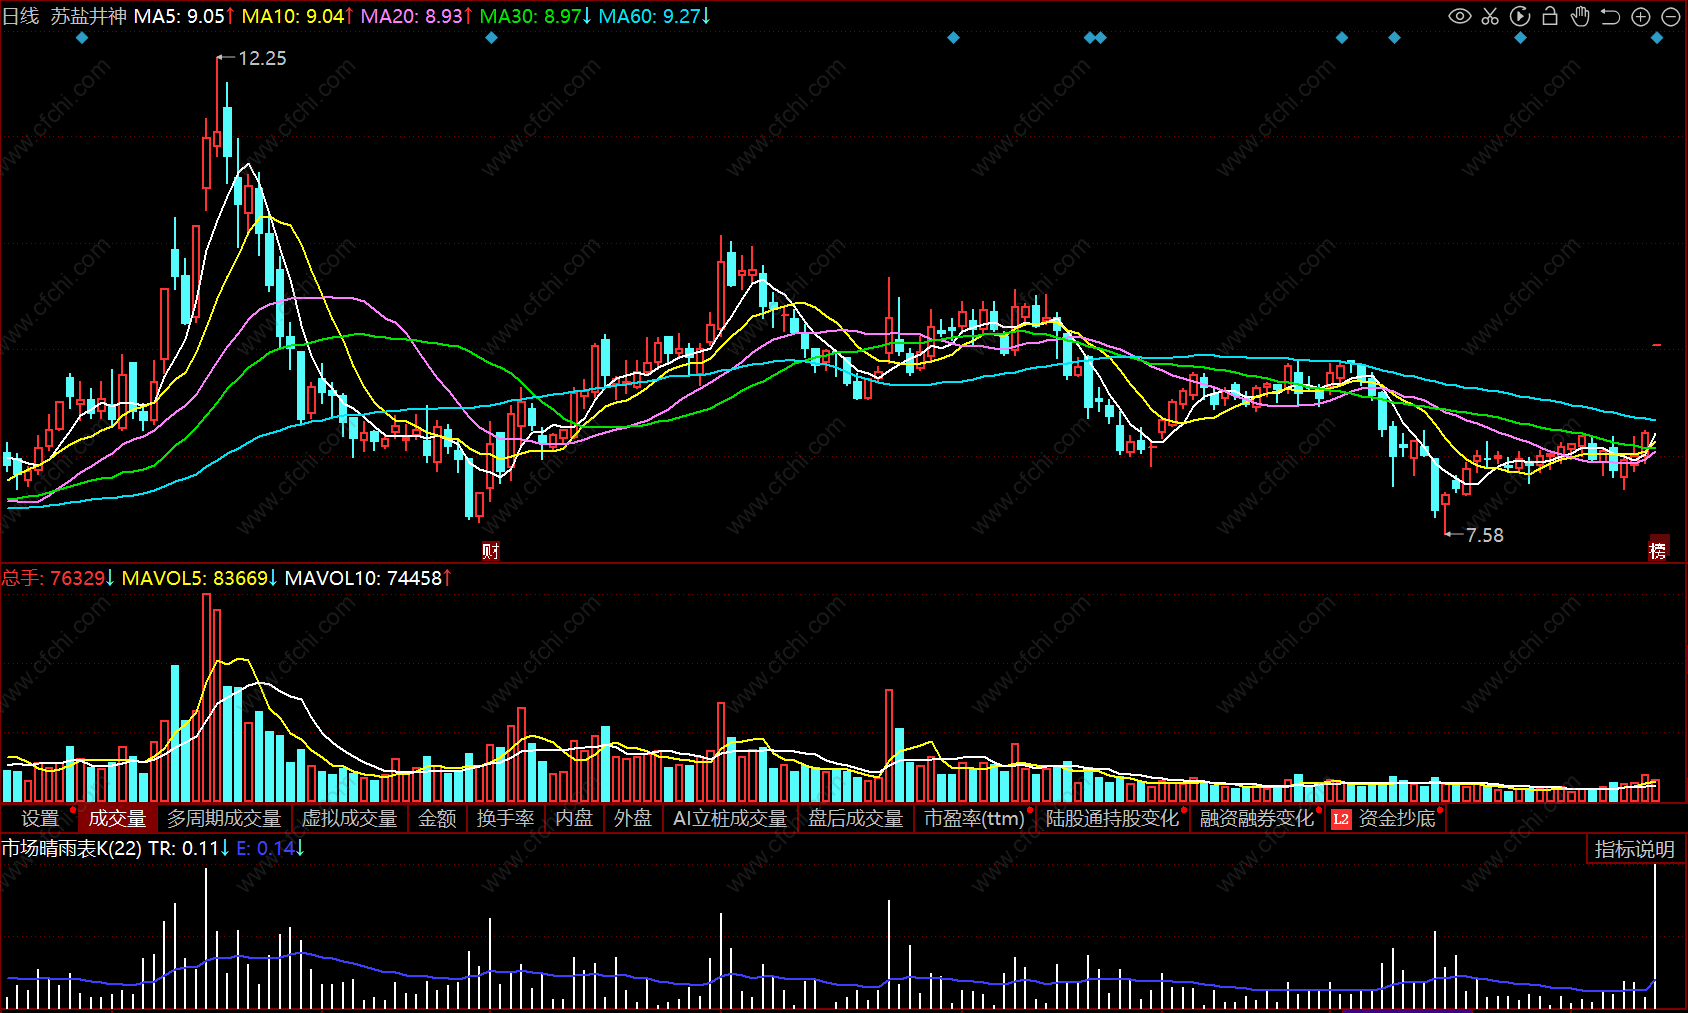
Task: Click the red L2 badge icon
Action: coord(1341,819)
